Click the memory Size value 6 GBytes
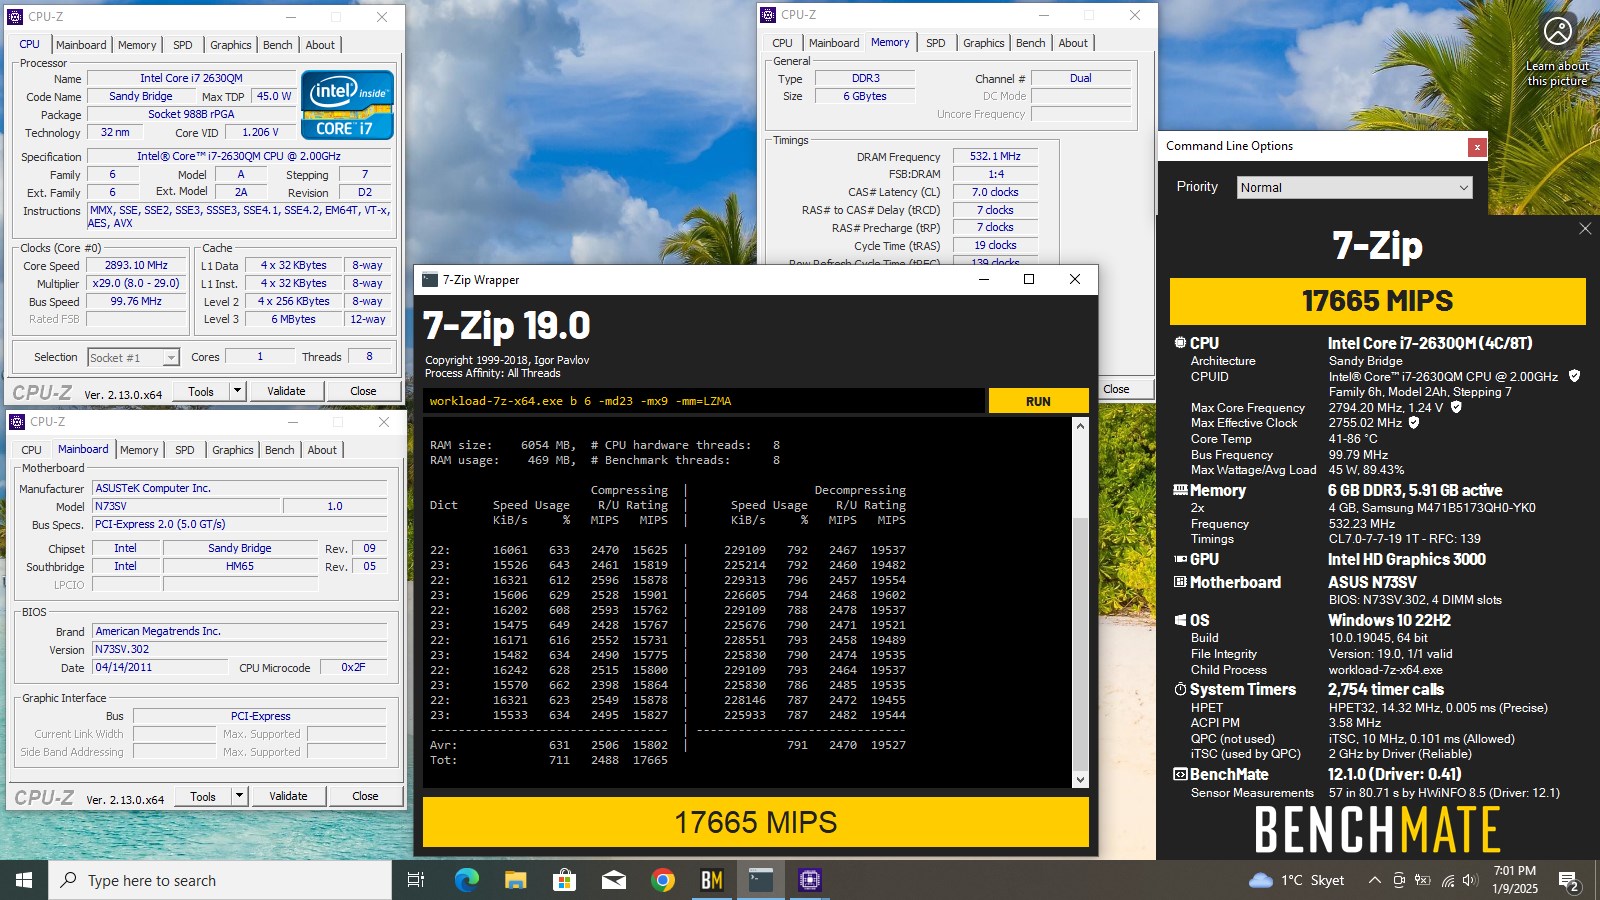This screenshot has height=900, width=1600. point(865,96)
